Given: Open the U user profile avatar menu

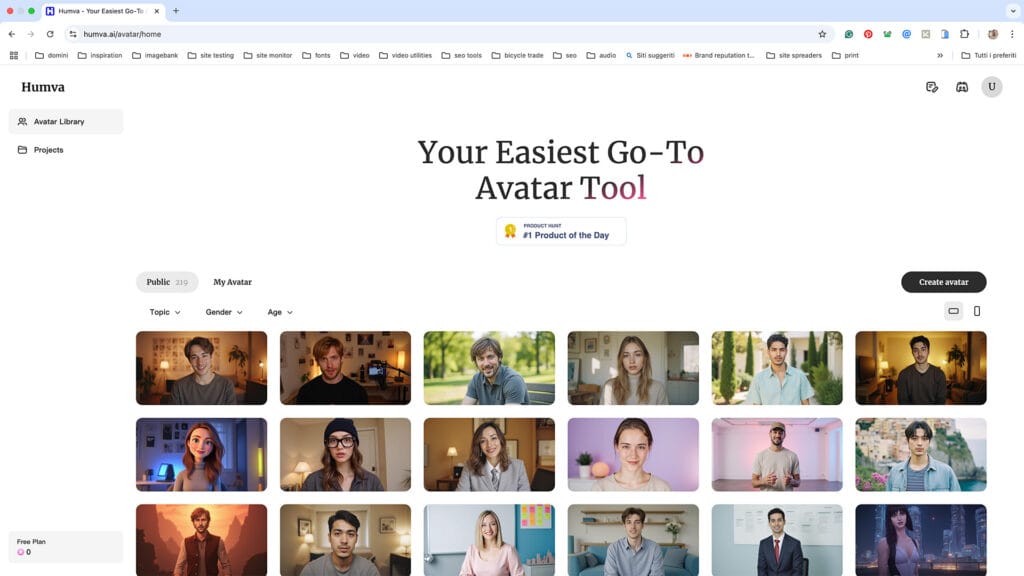Looking at the screenshot, I should tap(992, 87).
